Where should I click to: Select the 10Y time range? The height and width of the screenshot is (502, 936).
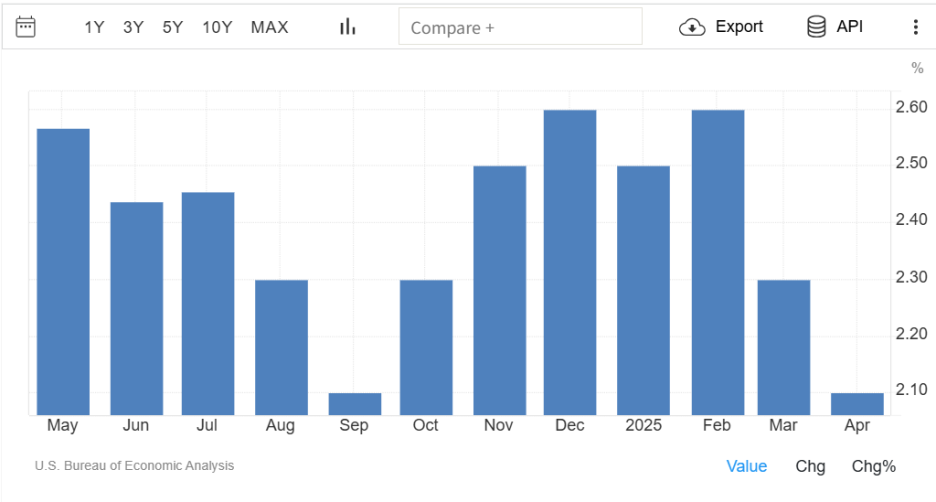pos(217,27)
